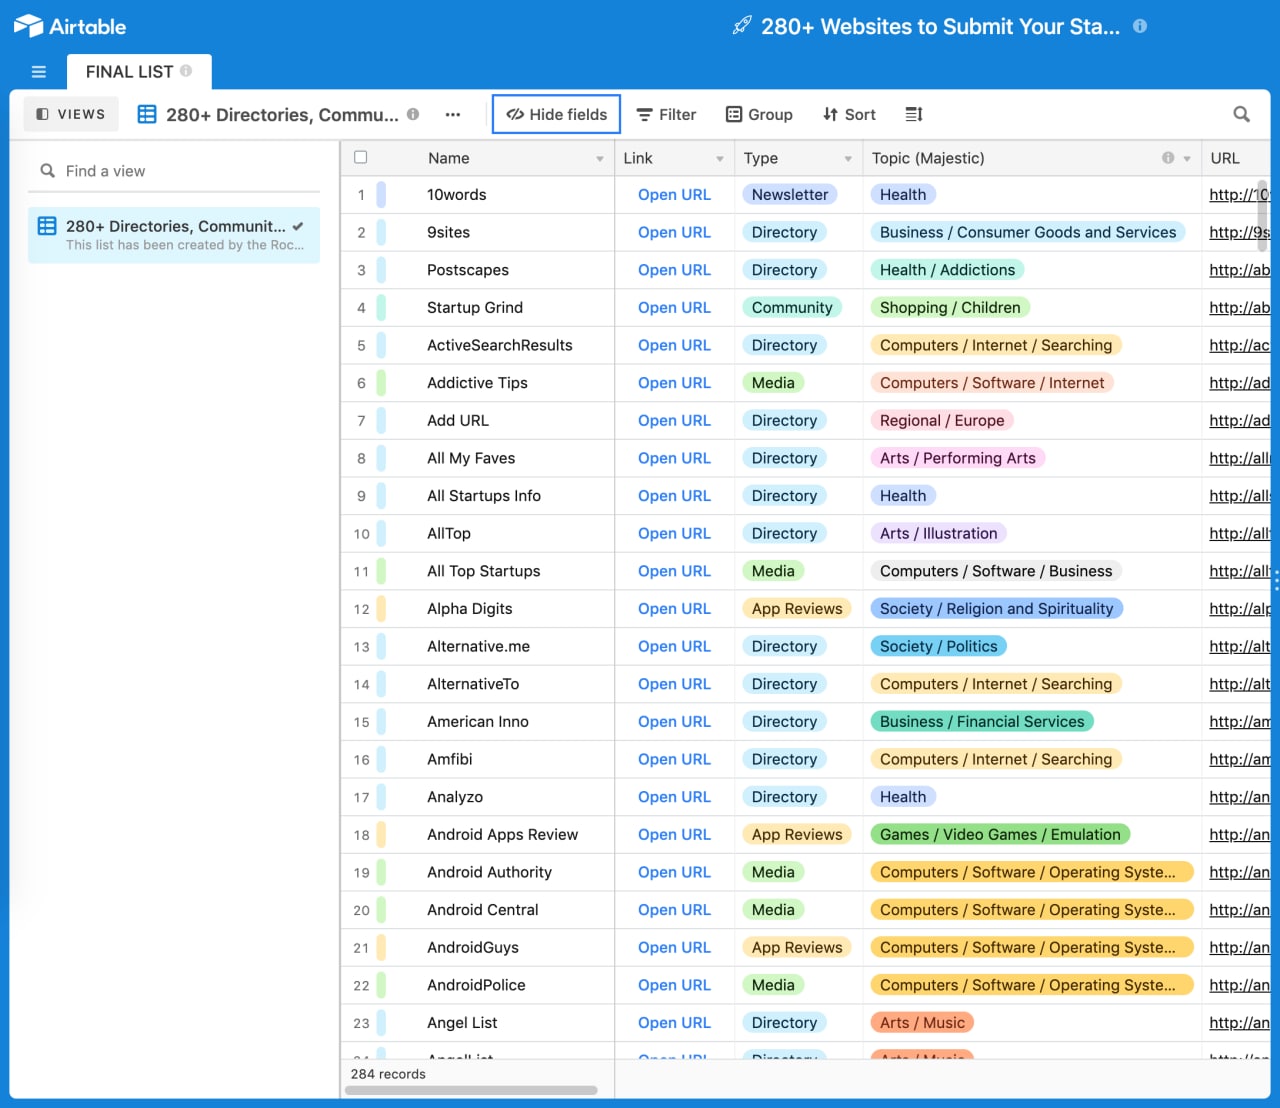The height and width of the screenshot is (1108, 1280).
Task: Click App Reviews tag for Android Apps Review
Action: (x=797, y=835)
